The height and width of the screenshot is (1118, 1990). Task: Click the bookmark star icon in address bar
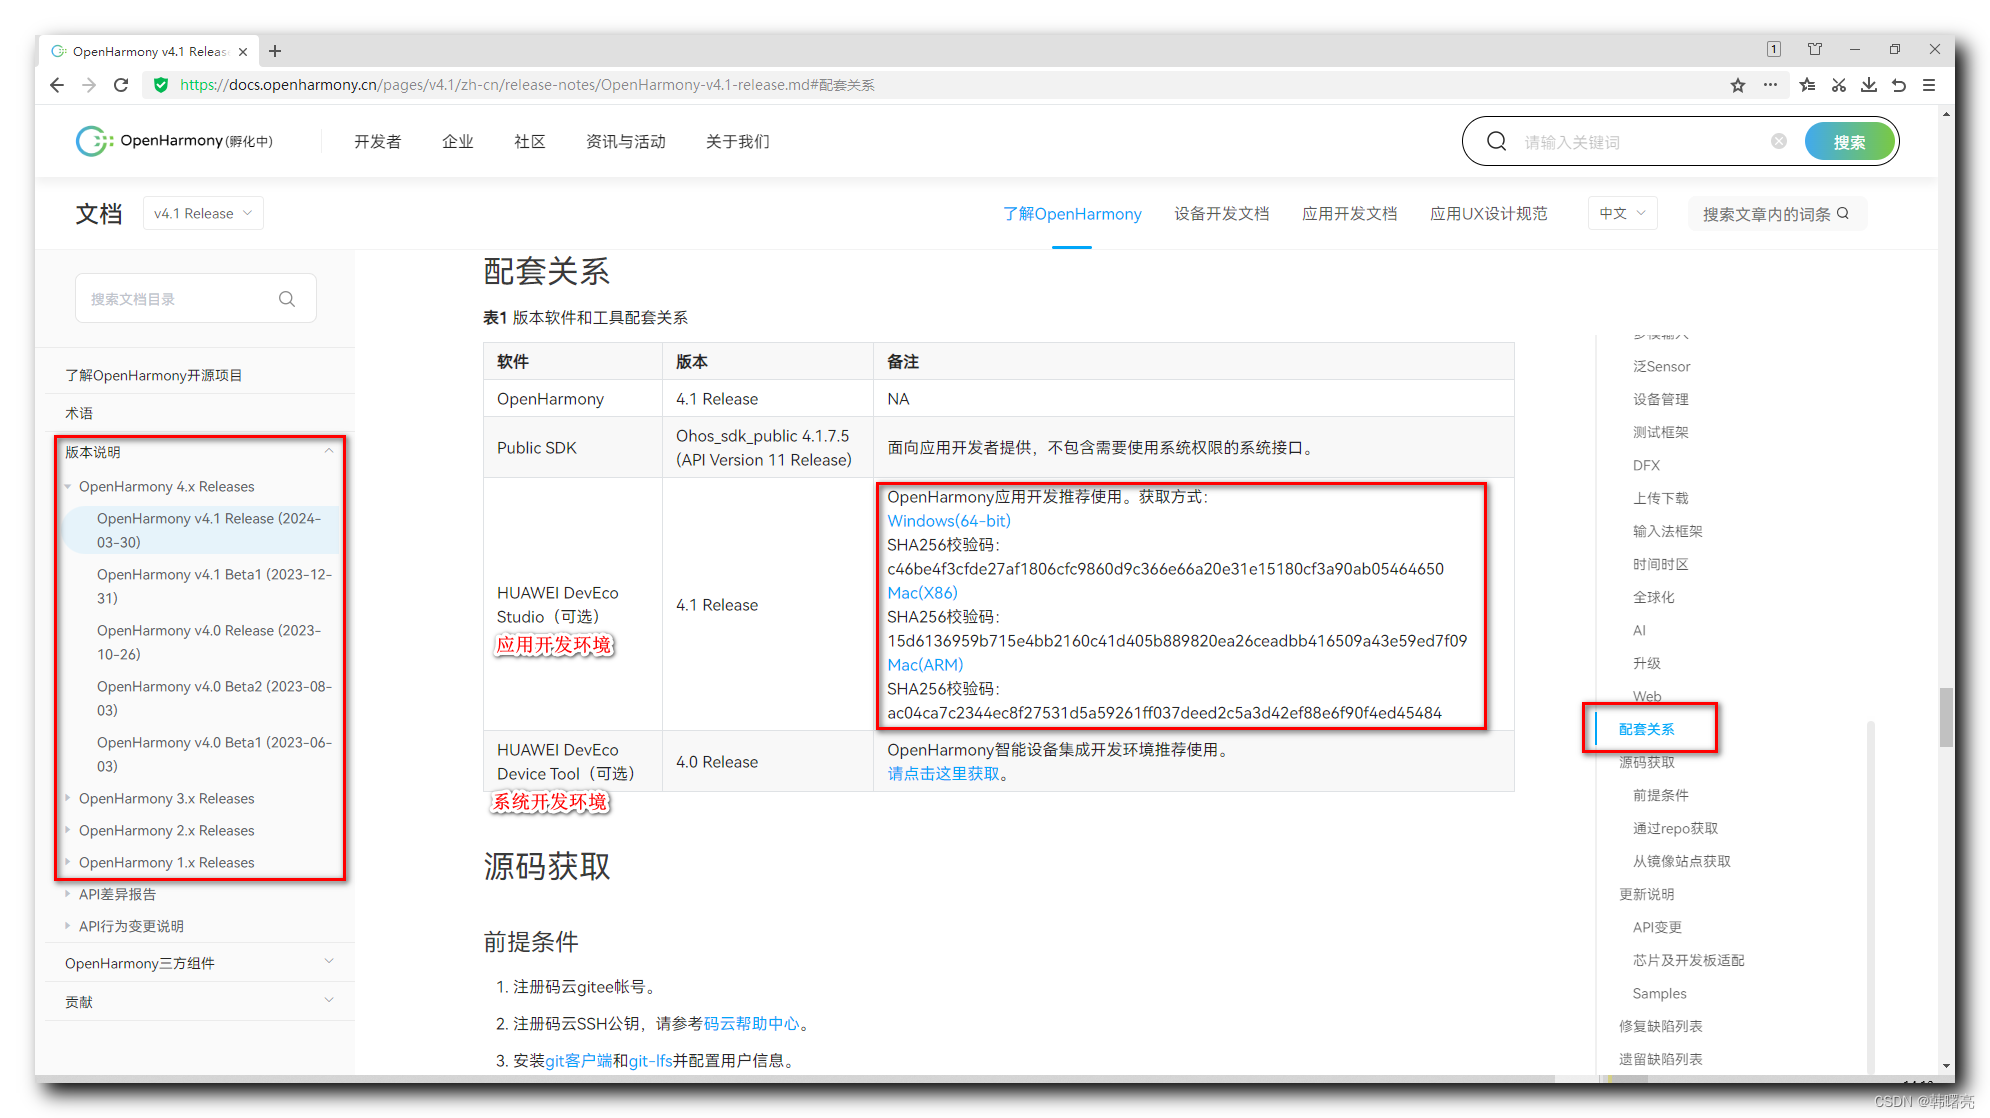(1737, 85)
